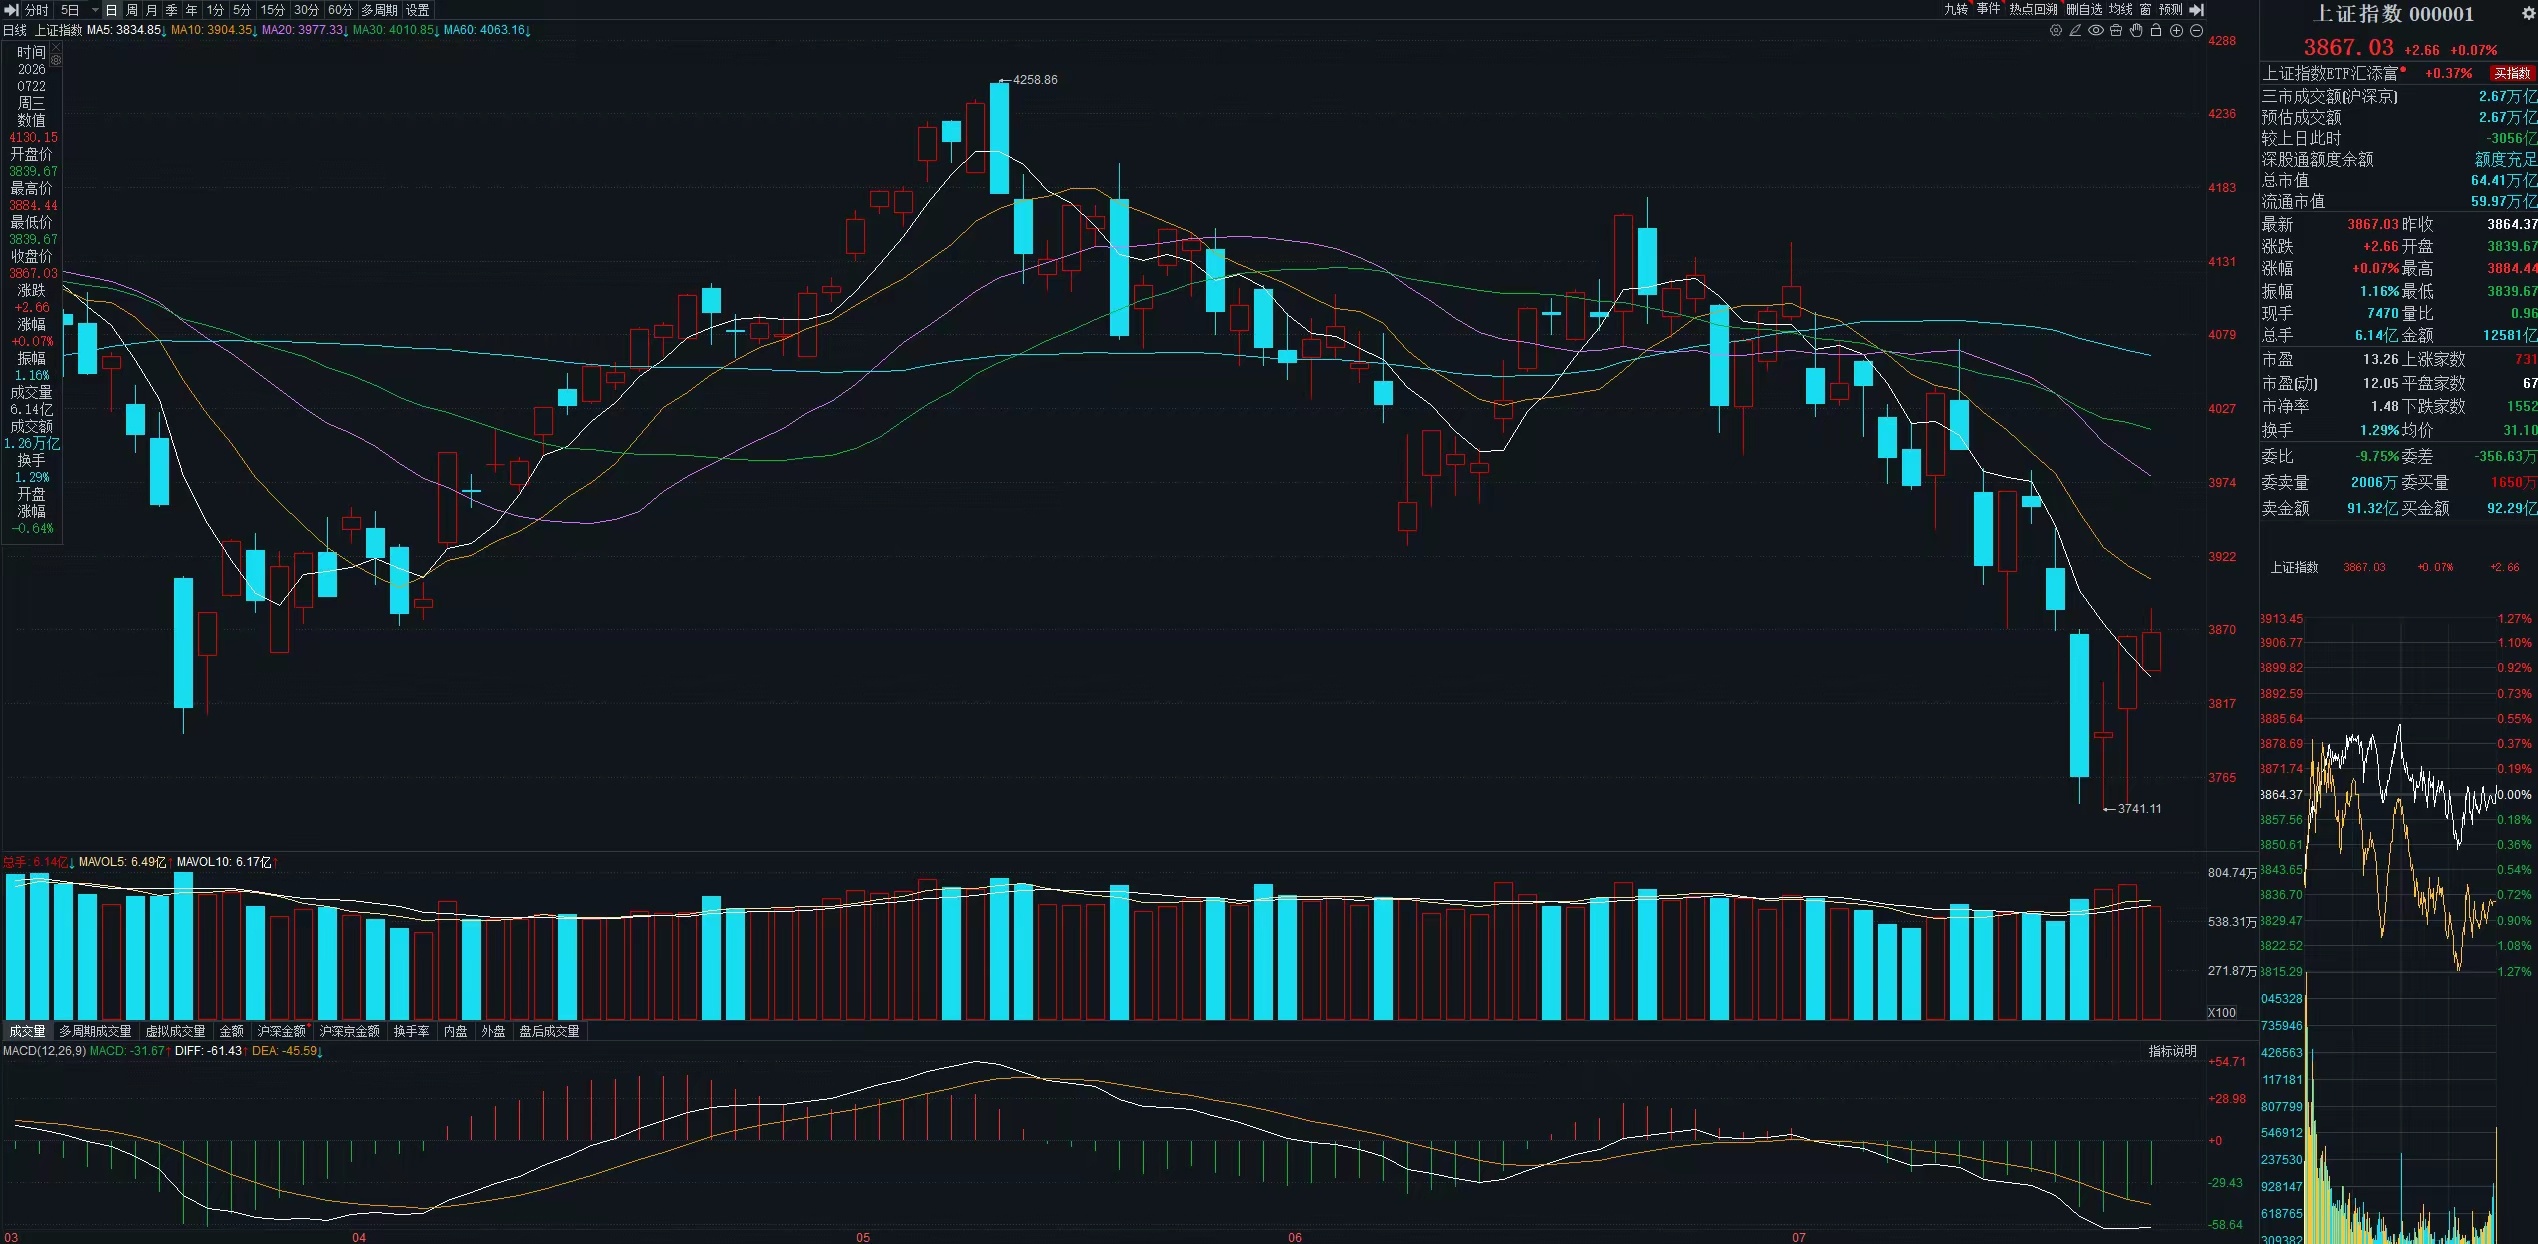The width and height of the screenshot is (2538, 1244).
Task: Open 热点回溯 hot topic review
Action: (x=2033, y=9)
